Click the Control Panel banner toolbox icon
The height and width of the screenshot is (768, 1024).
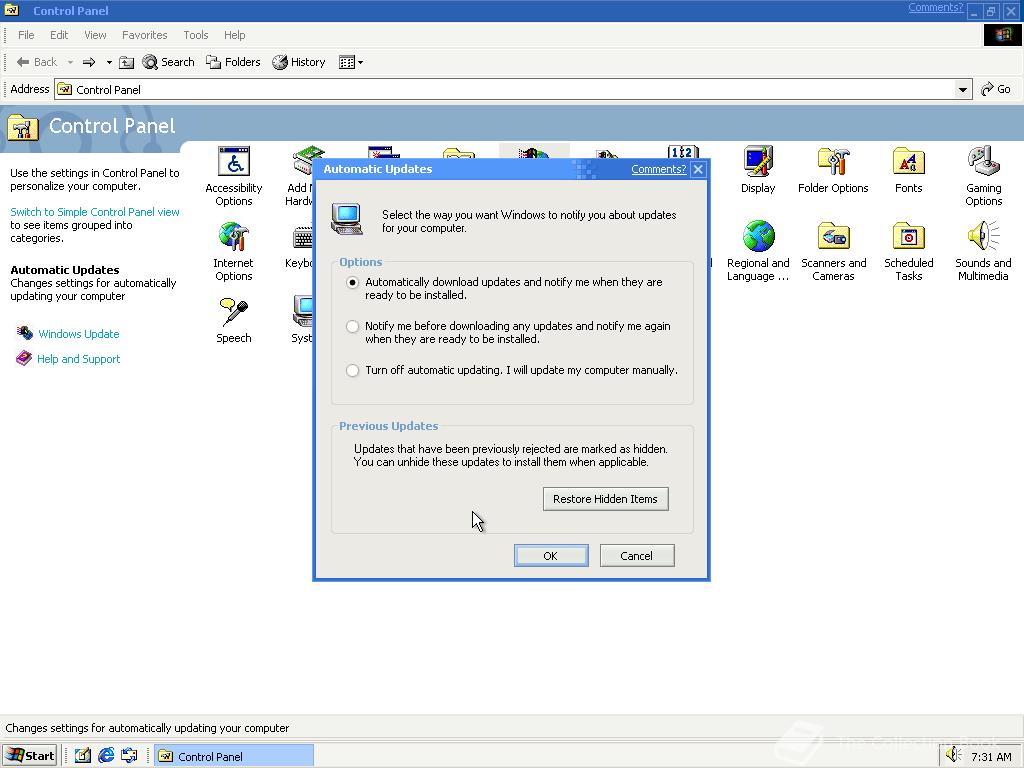pyautogui.click(x=23, y=127)
